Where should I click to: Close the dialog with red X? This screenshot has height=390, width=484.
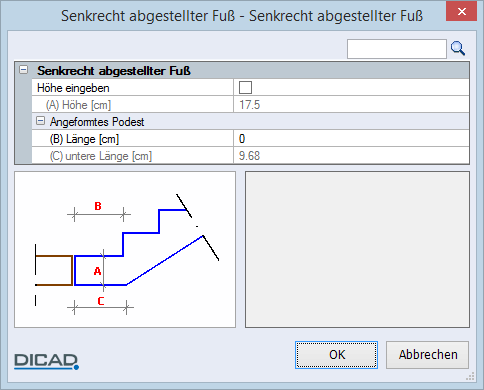462,12
